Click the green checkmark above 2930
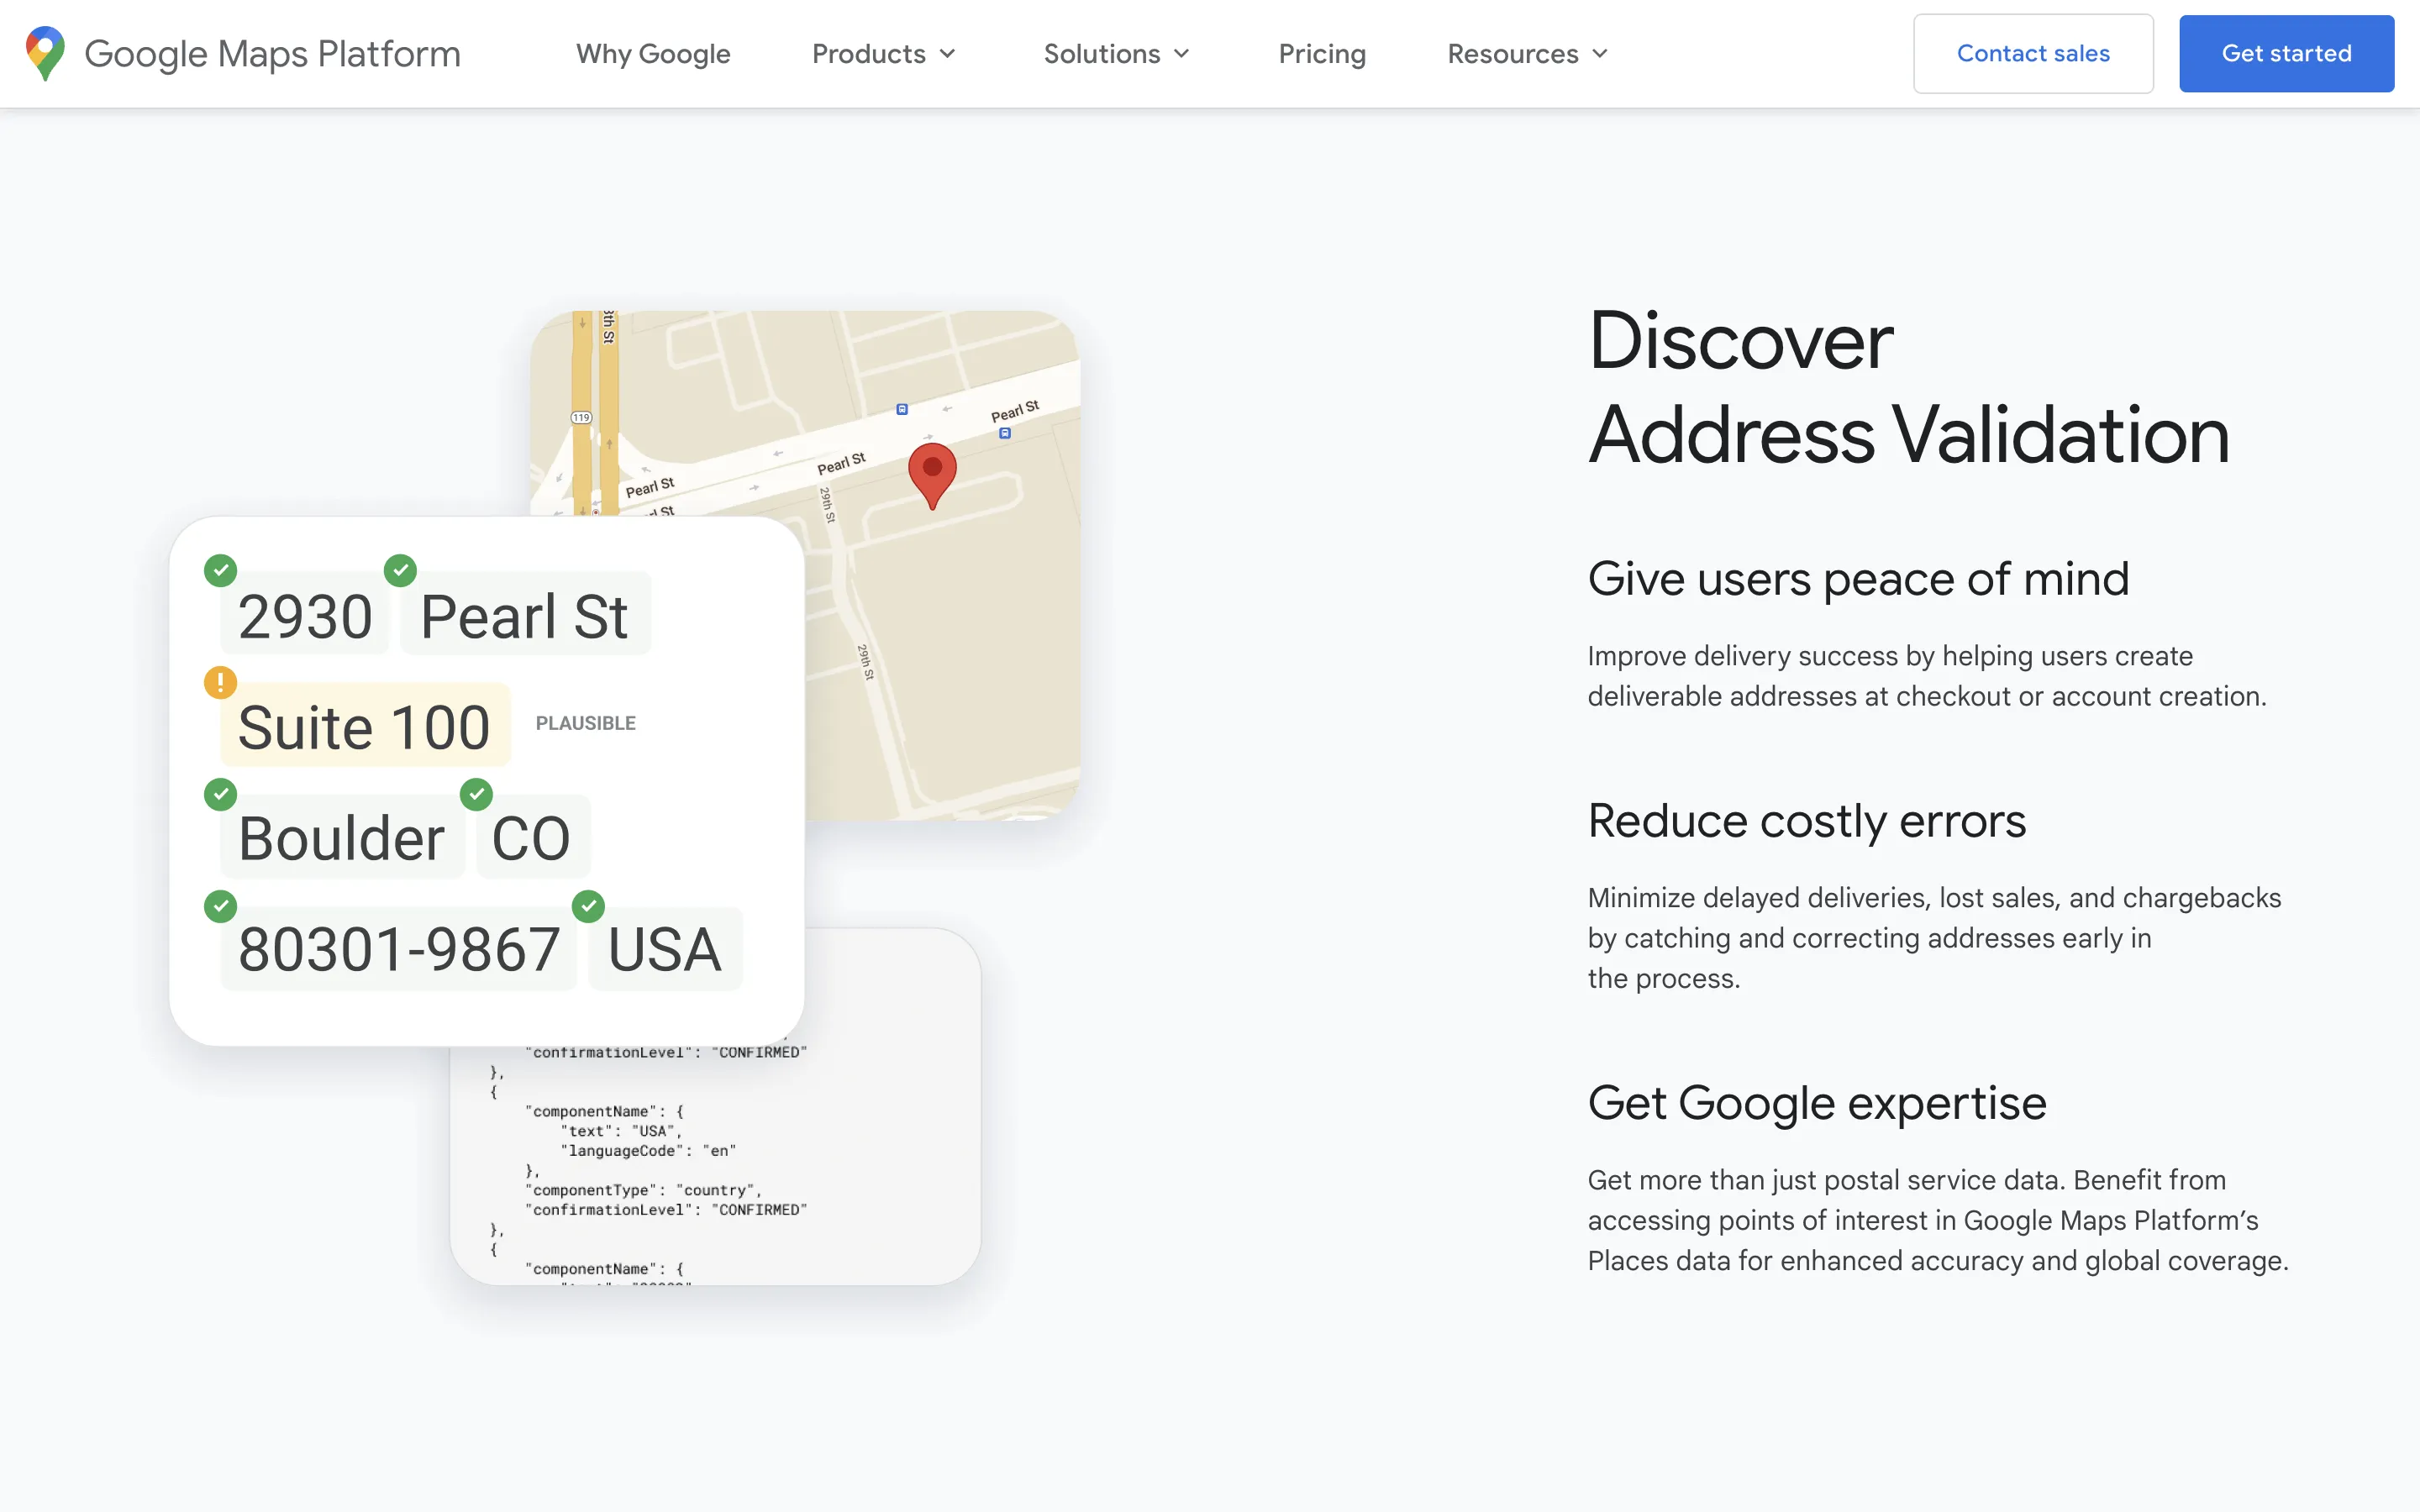This screenshot has height=1512, width=2420. [220, 570]
